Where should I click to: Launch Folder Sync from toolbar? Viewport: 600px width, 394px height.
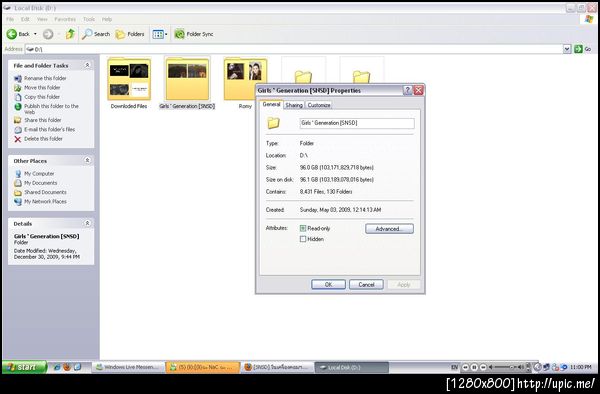(x=194, y=34)
